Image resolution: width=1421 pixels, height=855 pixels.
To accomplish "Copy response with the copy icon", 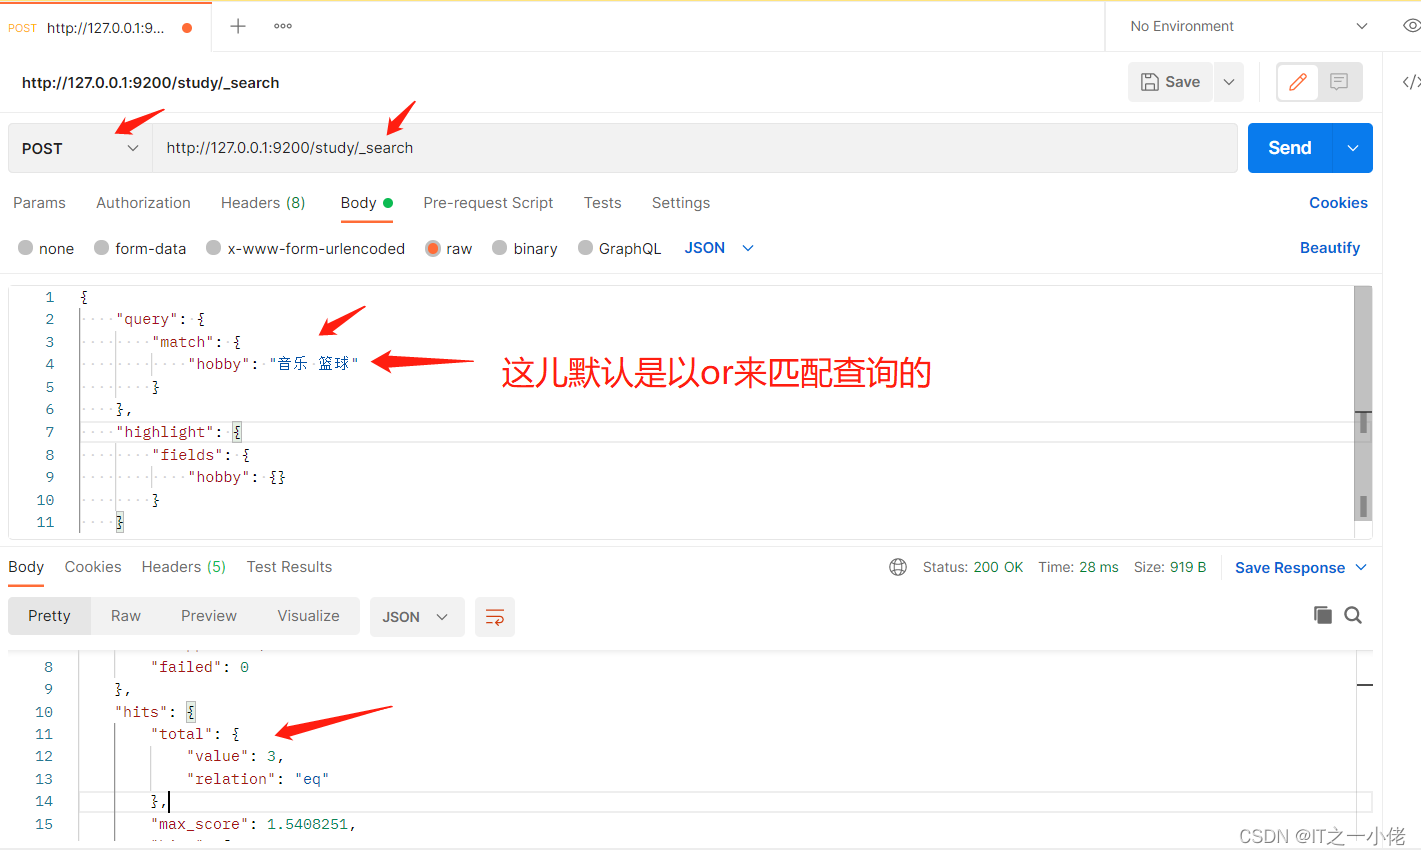I will click(1322, 615).
